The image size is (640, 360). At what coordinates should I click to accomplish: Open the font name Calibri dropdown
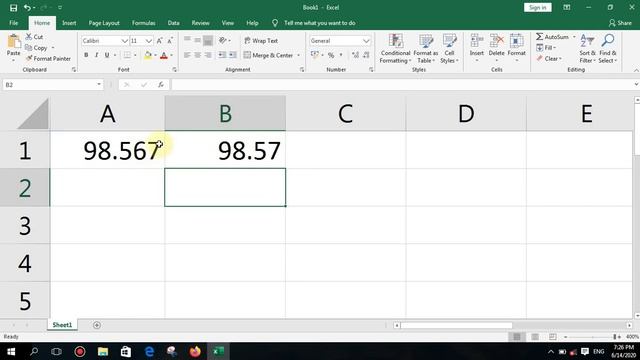124,41
